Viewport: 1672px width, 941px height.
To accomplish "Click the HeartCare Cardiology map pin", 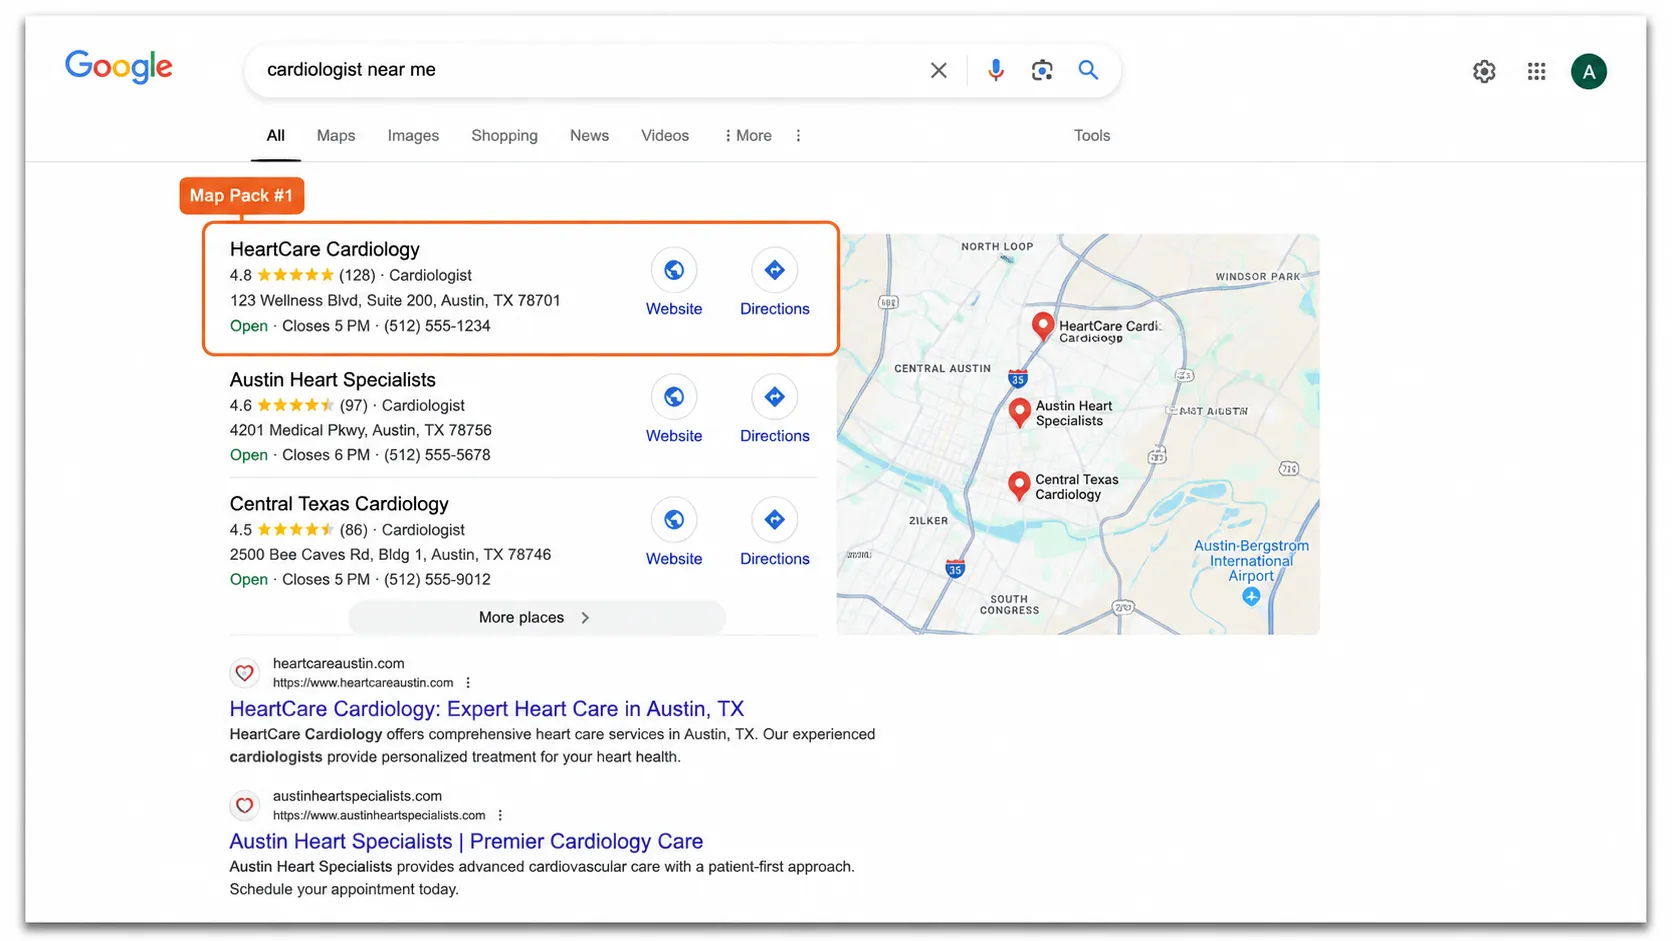I will (x=1042, y=326).
